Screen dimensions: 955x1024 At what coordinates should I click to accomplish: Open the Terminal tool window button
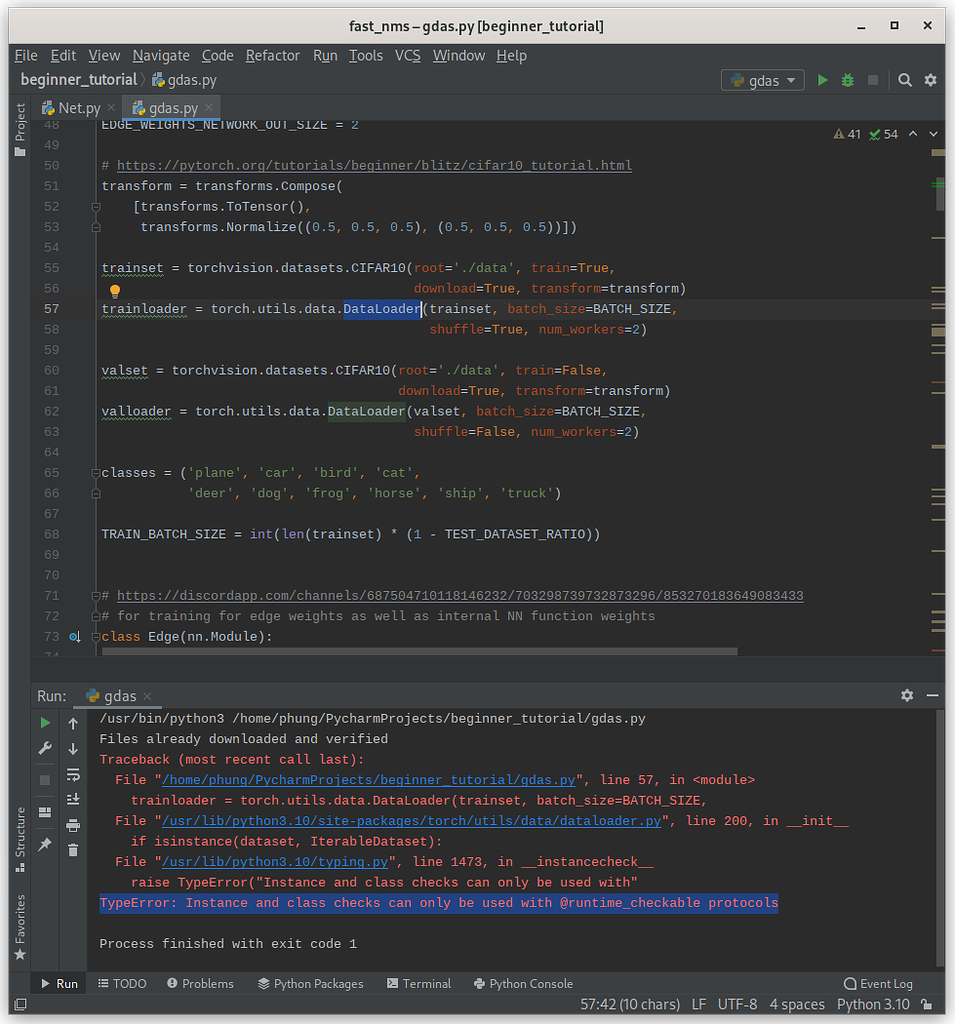point(418,984)
